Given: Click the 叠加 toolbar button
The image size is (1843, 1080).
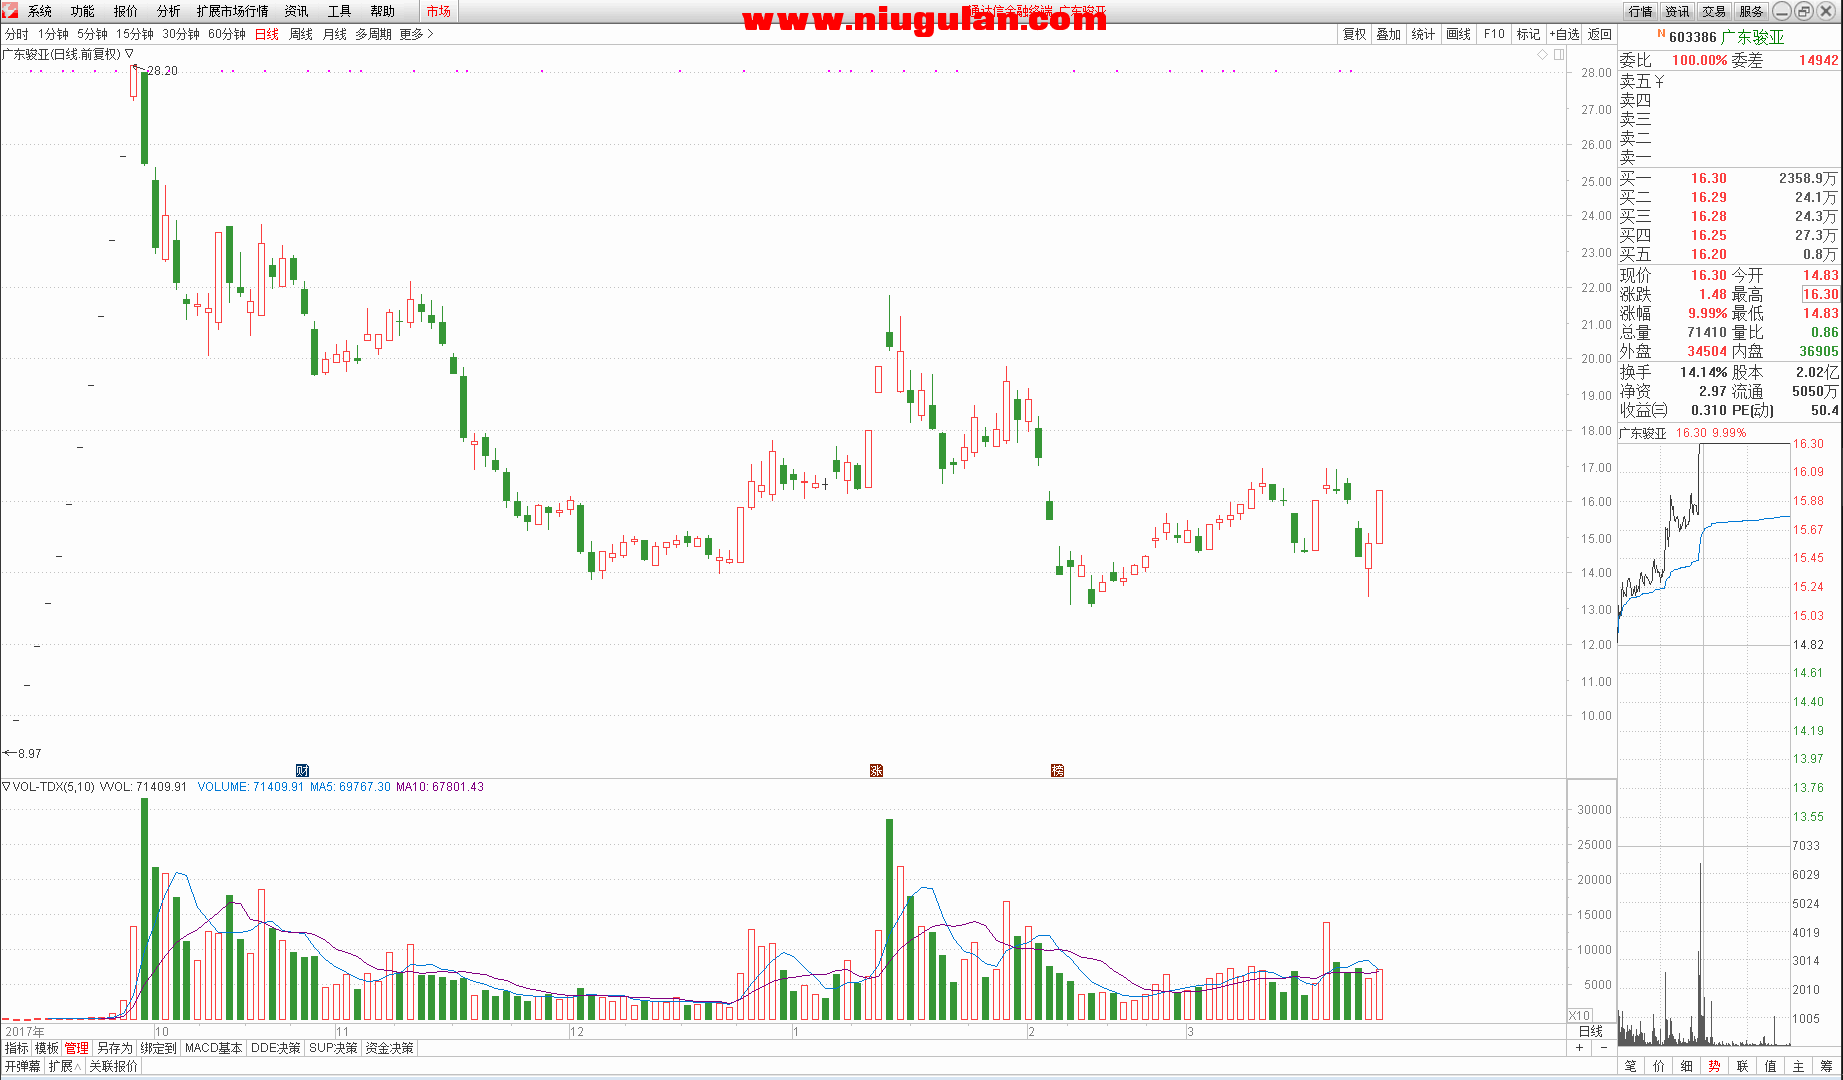Looking at the screenshot, I should tap(1389, 34).
